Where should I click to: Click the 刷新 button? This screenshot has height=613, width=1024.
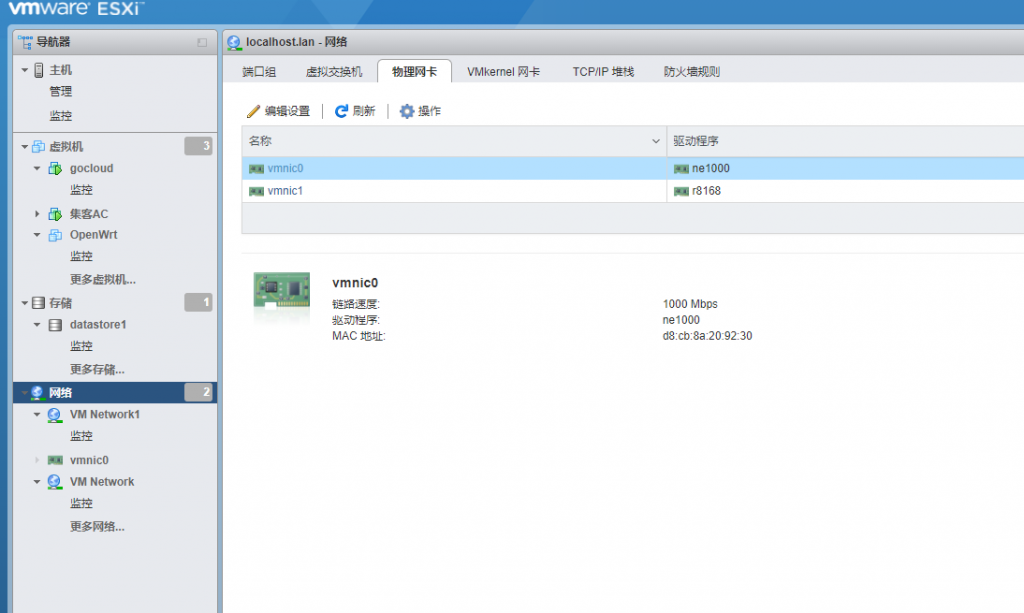tap(355, 111)
